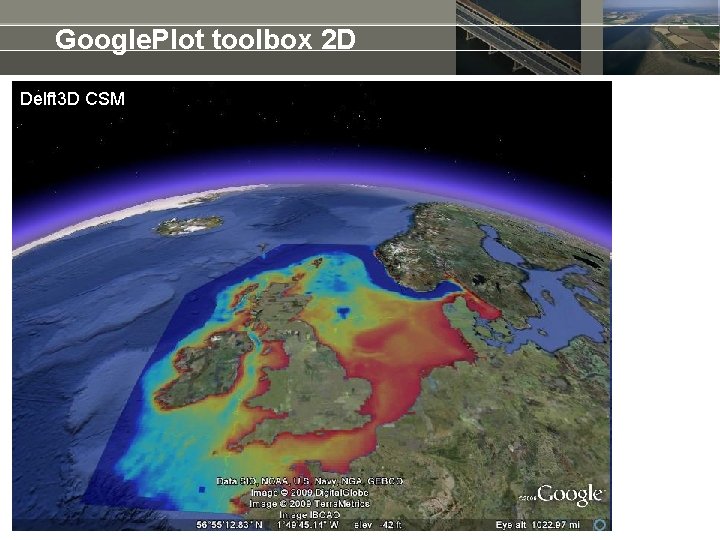This screenshot has width=720, height=540.
Task: Click longitude readout '1°49'45.11" W'
Action: [308, 524]
